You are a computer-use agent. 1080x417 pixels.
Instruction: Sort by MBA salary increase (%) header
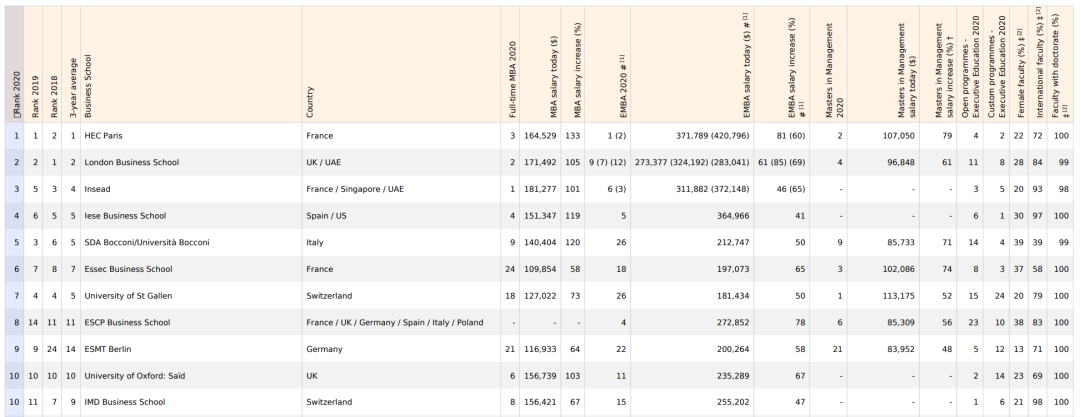pos(573,65)
